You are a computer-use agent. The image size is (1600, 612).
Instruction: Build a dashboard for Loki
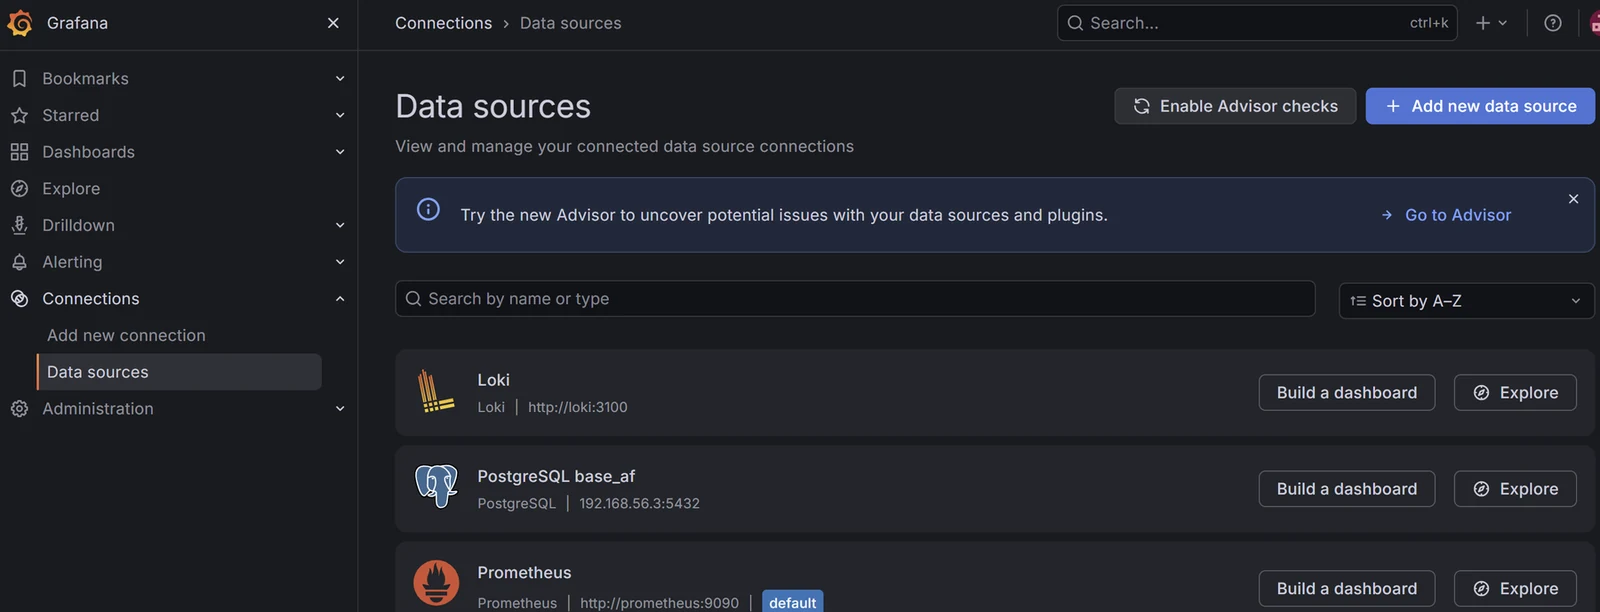coord(1346,393)
